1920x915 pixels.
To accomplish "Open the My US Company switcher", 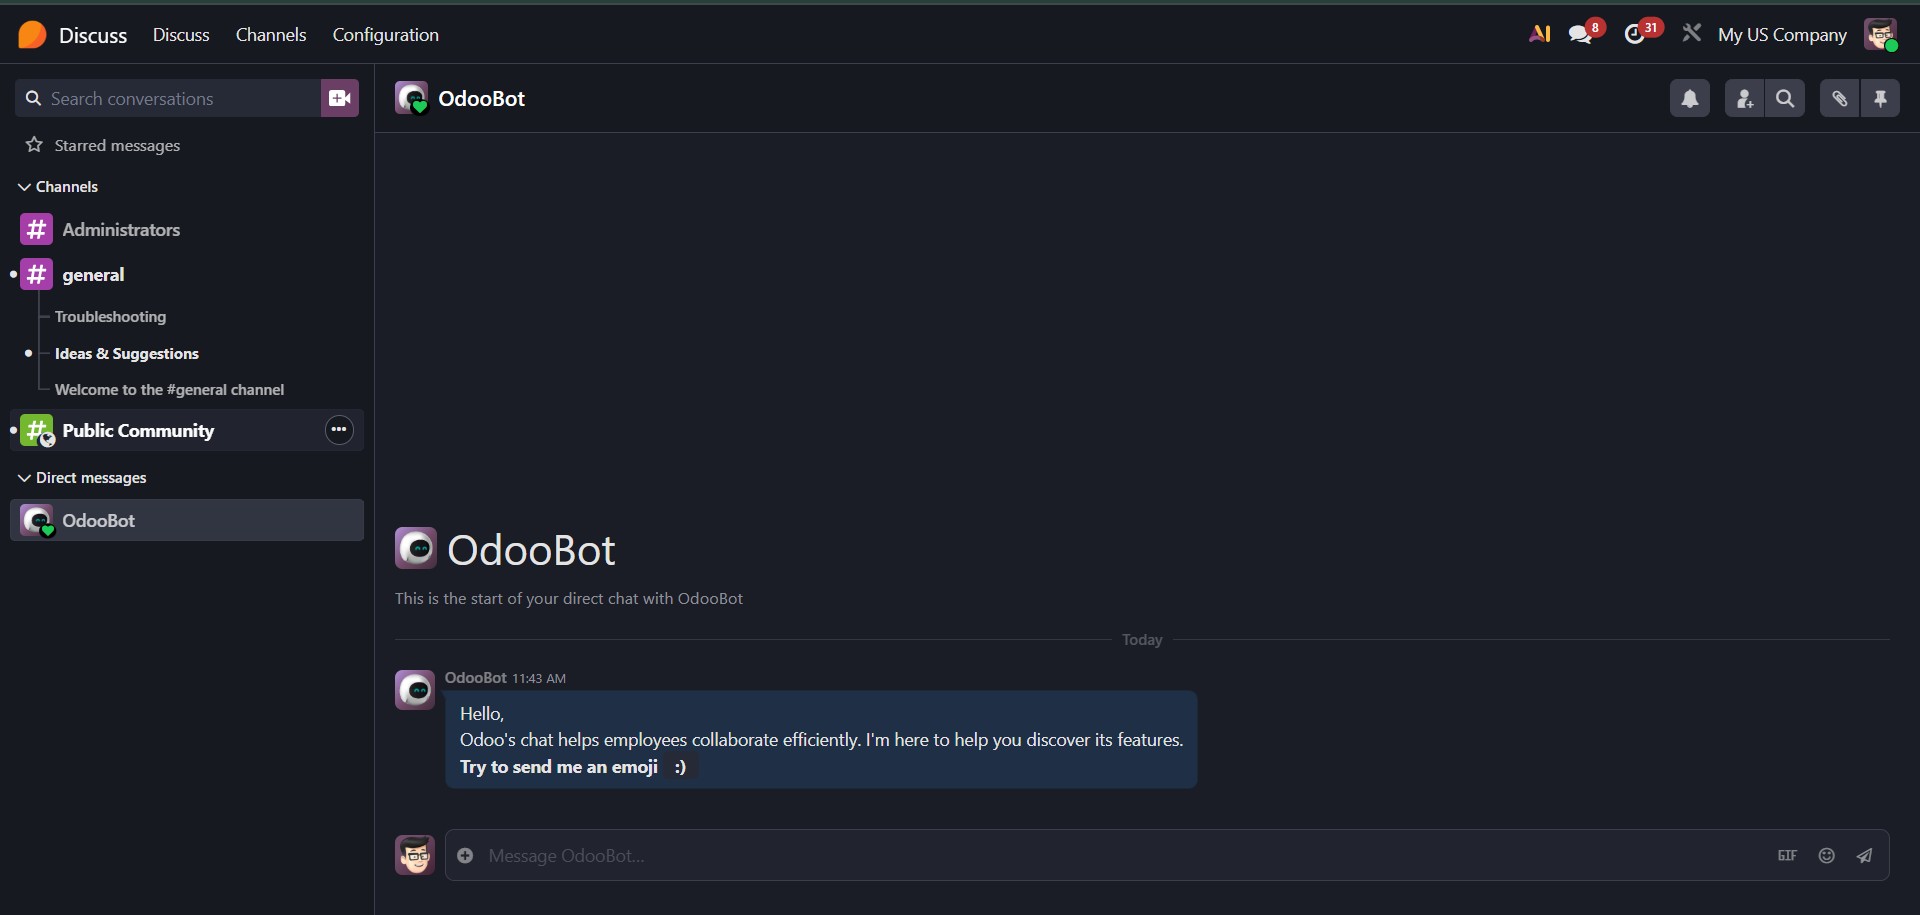I will point(1782,35).
